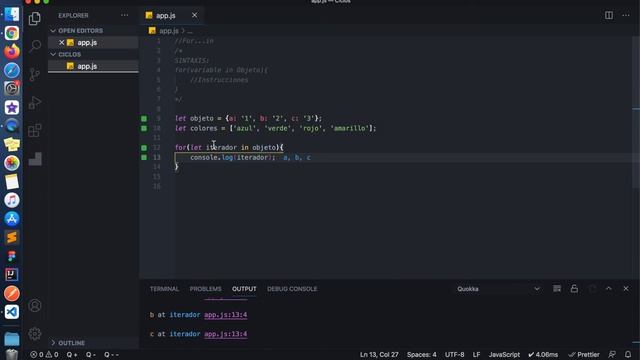
Task: Follow the app.js:13:4 link on the 'b' line
Action: (225, 315)
